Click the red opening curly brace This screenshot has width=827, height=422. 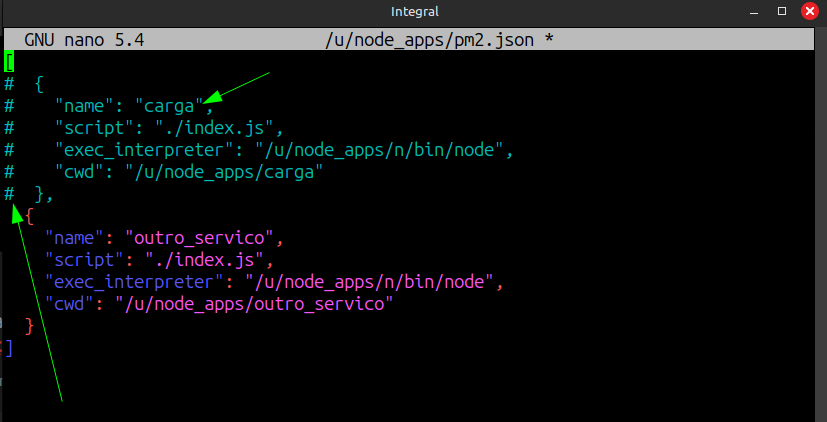(31, 216)
